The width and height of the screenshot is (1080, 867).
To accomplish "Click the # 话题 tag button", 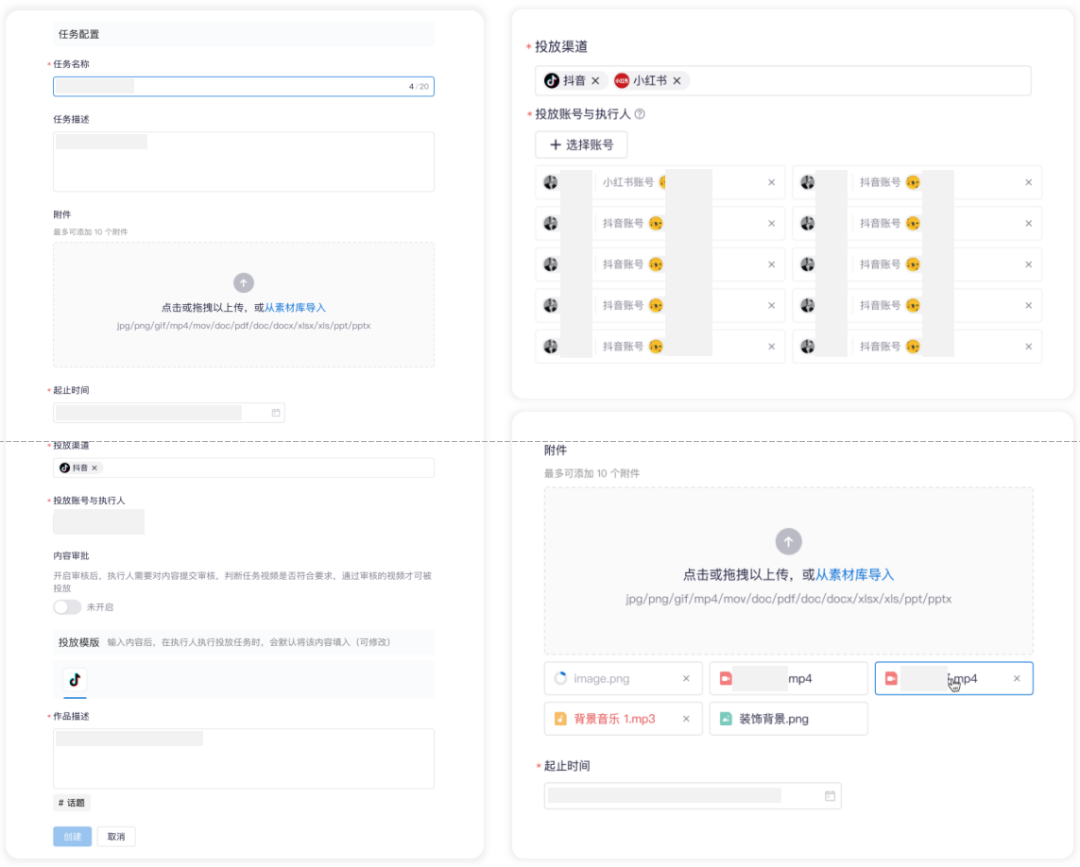I will coord(72,803).
